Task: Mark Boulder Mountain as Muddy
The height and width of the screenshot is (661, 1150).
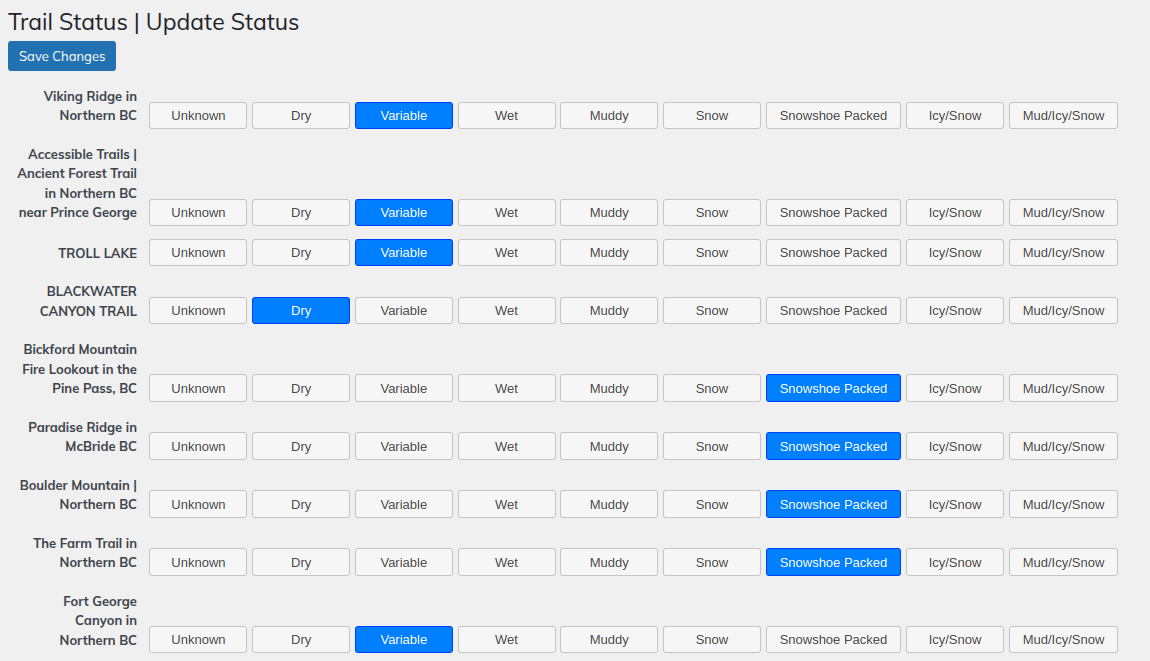Action: point(609,504)
